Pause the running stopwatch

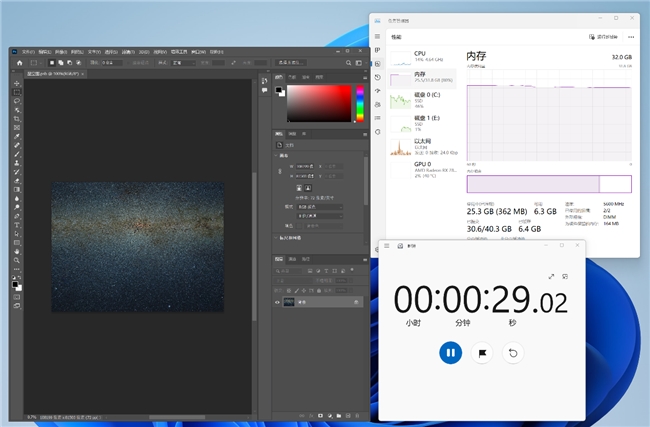point(451,353)
